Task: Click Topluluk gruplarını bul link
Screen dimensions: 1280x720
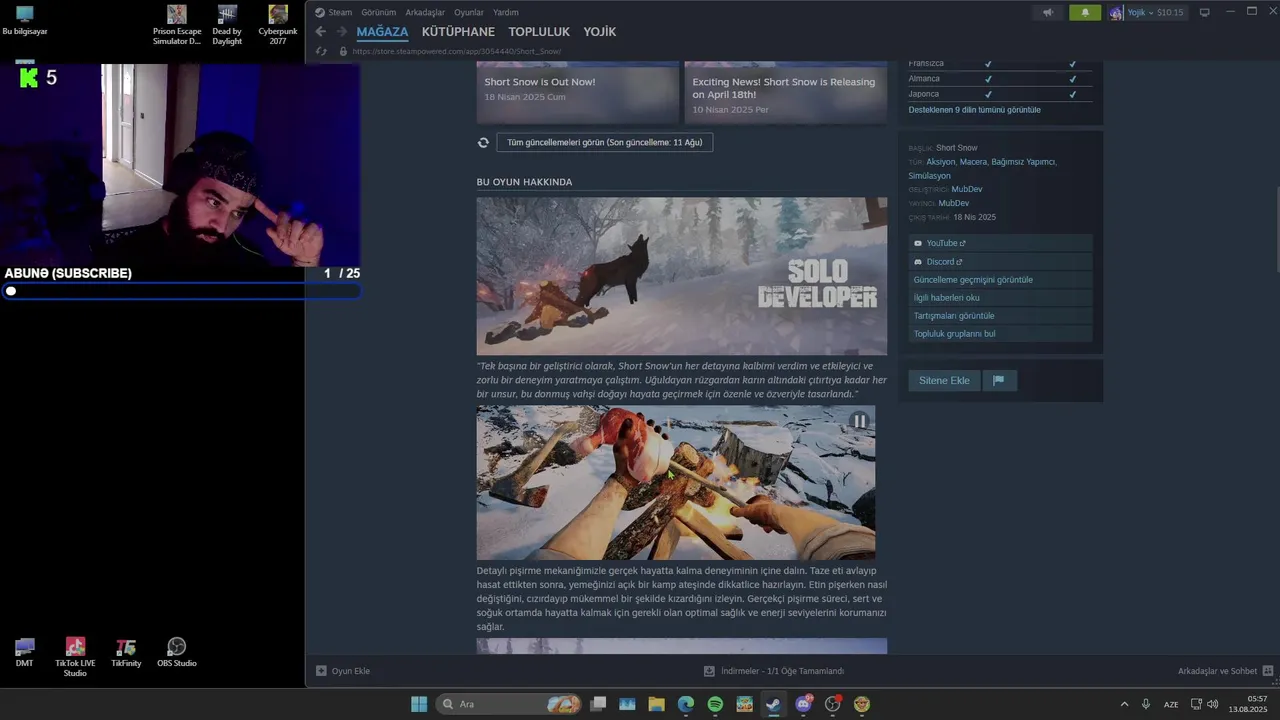Action: pos(1000,334)
